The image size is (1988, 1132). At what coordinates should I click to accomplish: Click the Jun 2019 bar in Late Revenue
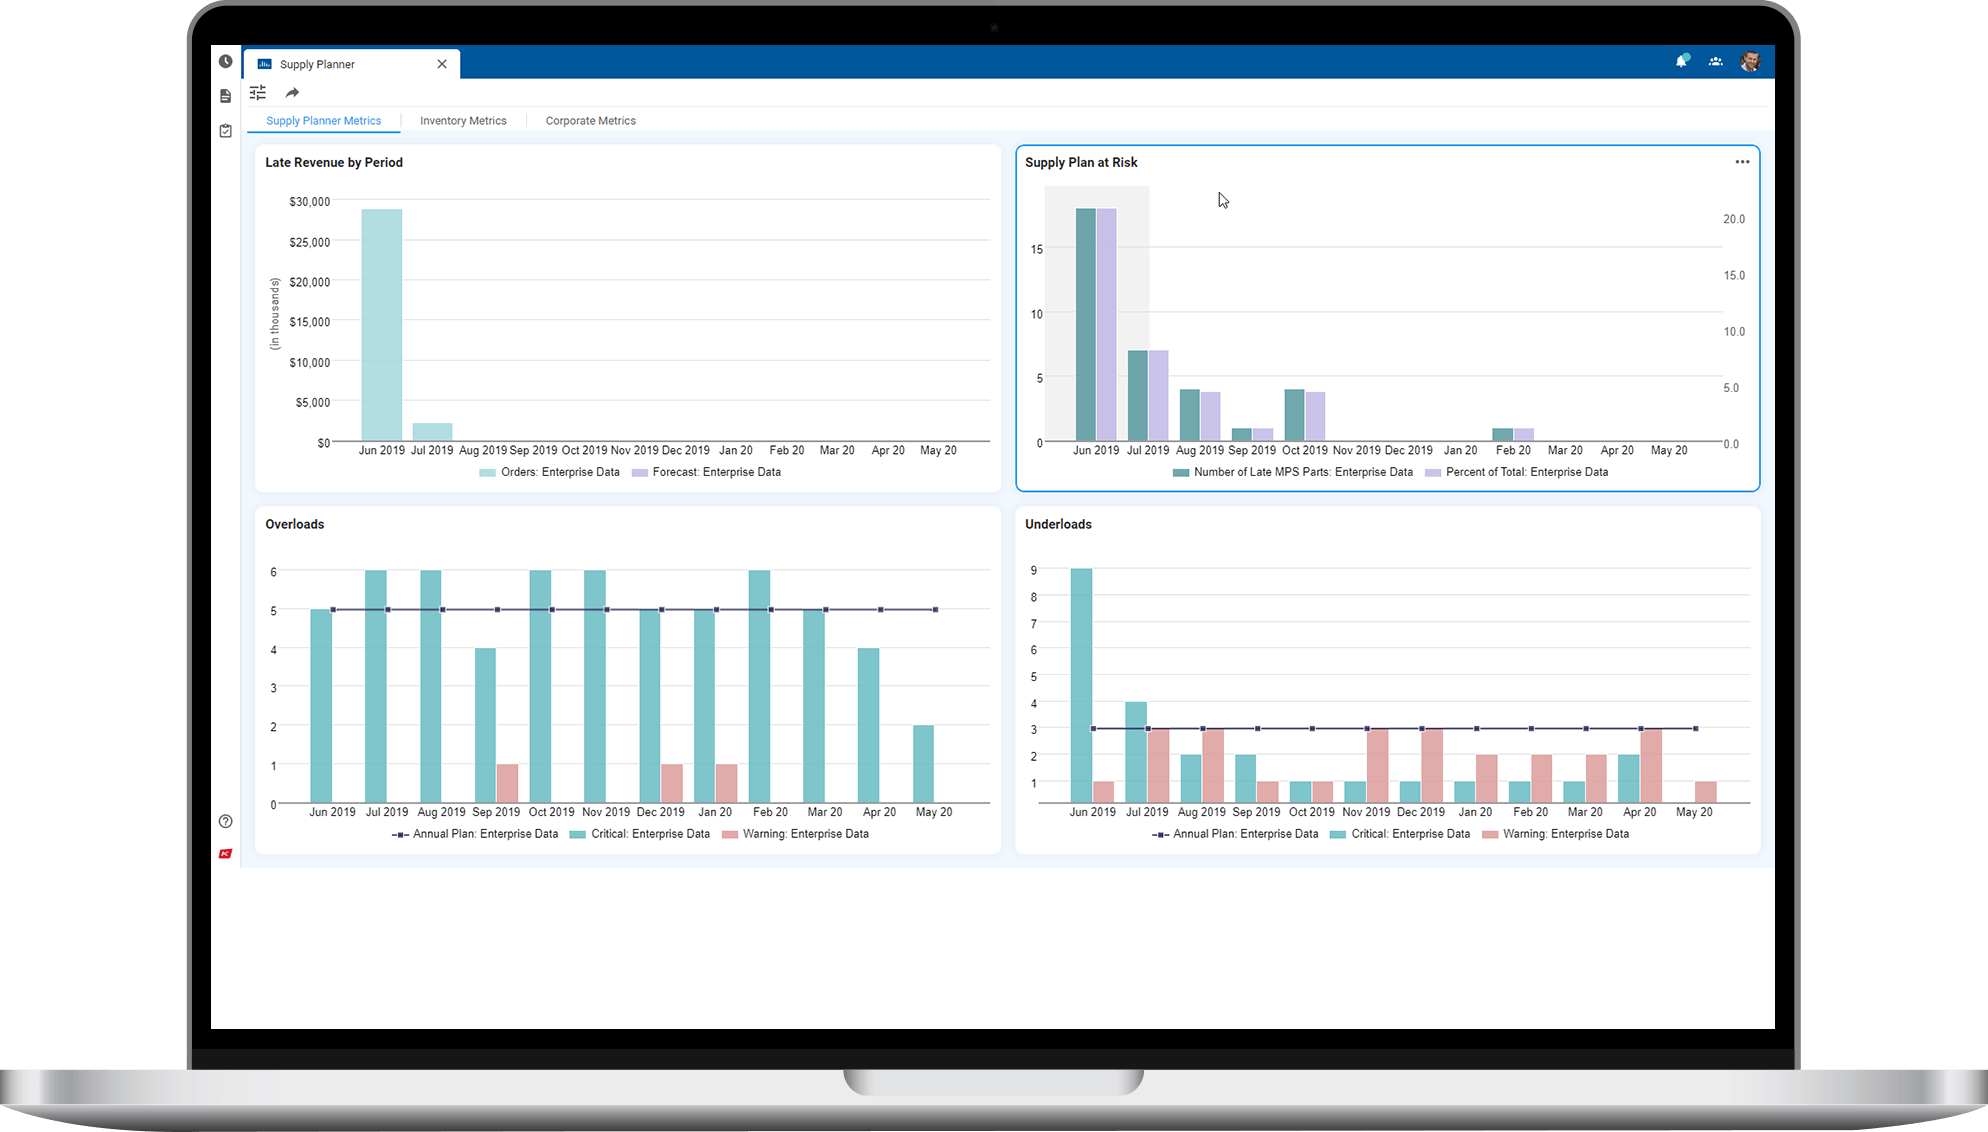382,325
